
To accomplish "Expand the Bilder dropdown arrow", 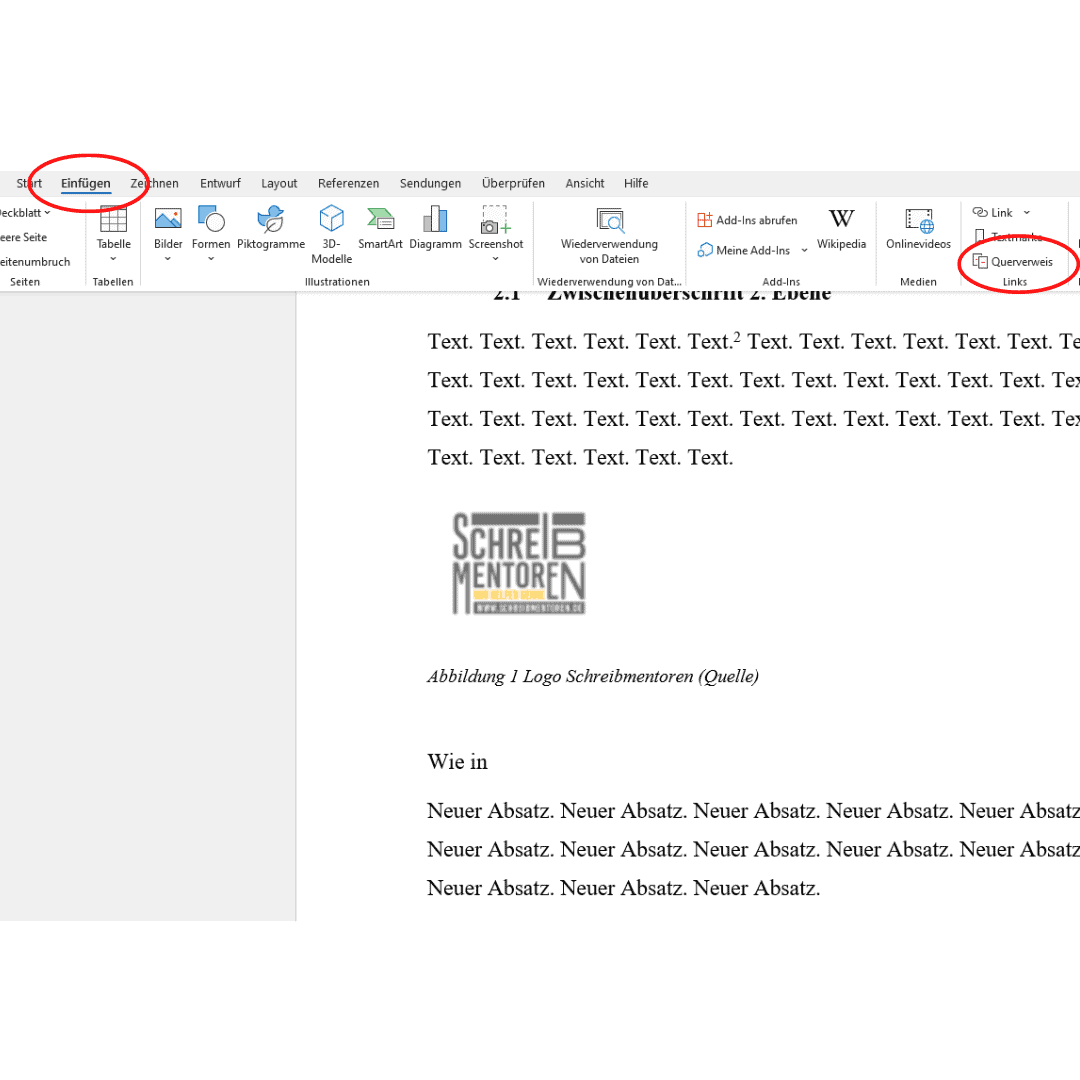I will [x=168, y=259].
